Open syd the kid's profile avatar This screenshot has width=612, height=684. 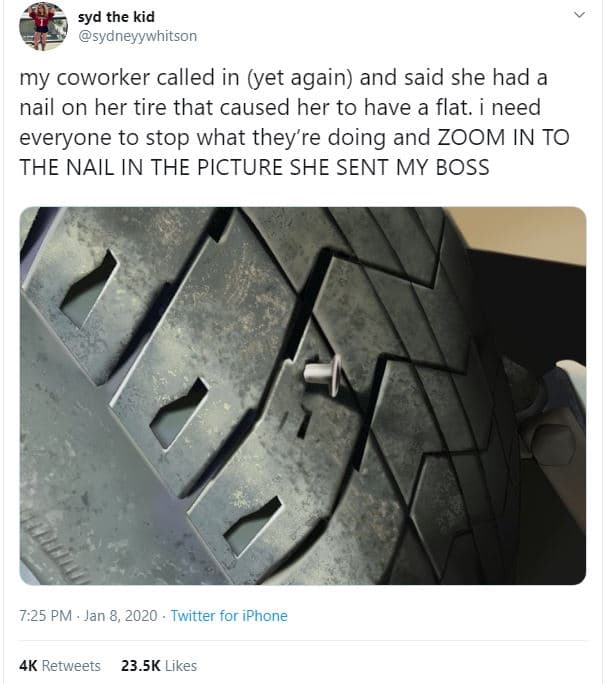point(43,26)
